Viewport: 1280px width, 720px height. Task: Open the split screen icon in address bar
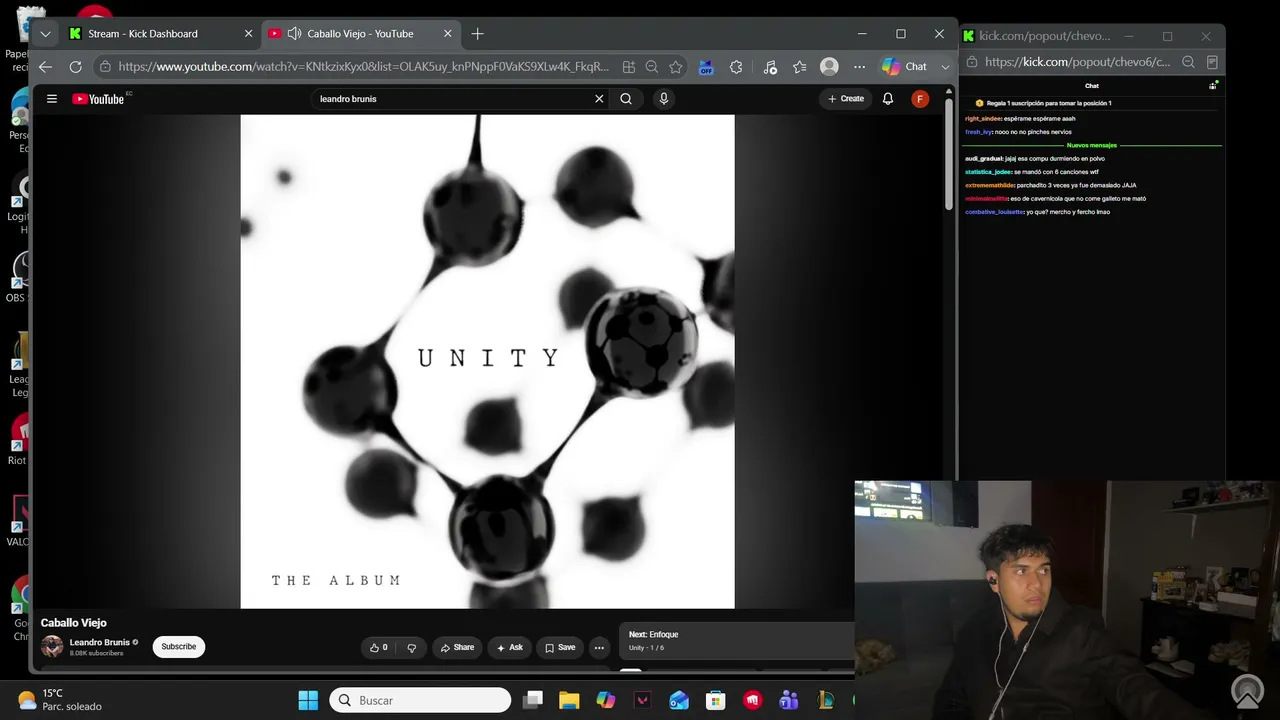[629, 67]
